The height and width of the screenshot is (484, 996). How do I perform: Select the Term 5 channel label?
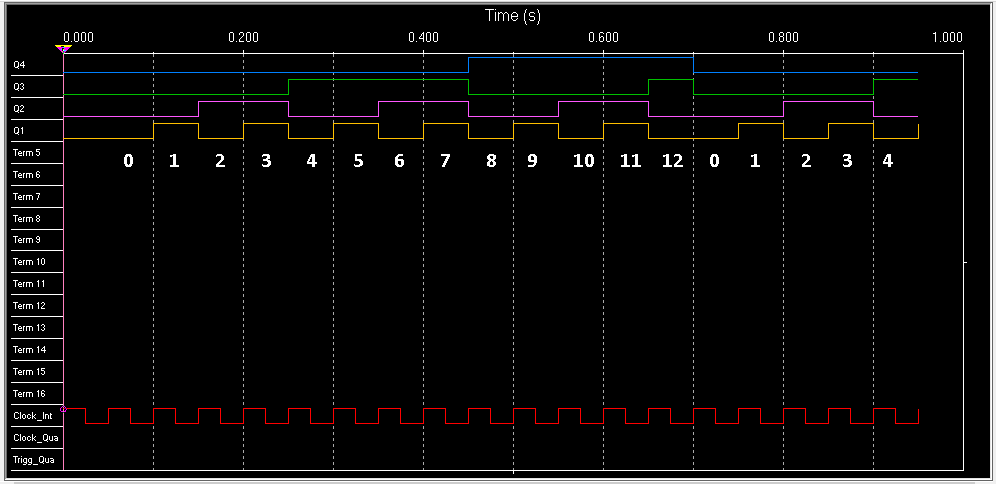(27, 153)
